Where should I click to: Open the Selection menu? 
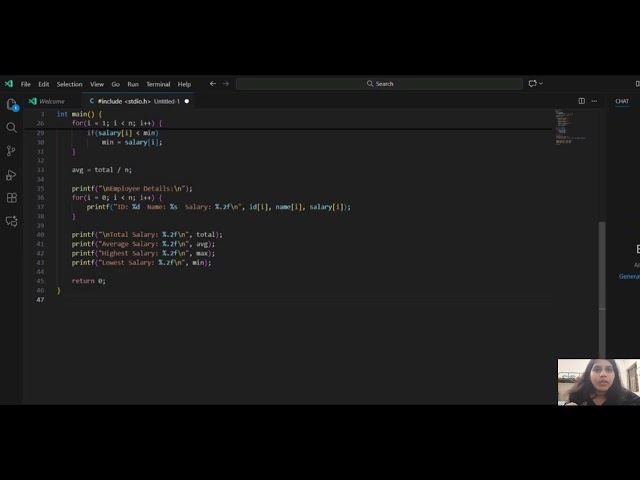point(69,84)
